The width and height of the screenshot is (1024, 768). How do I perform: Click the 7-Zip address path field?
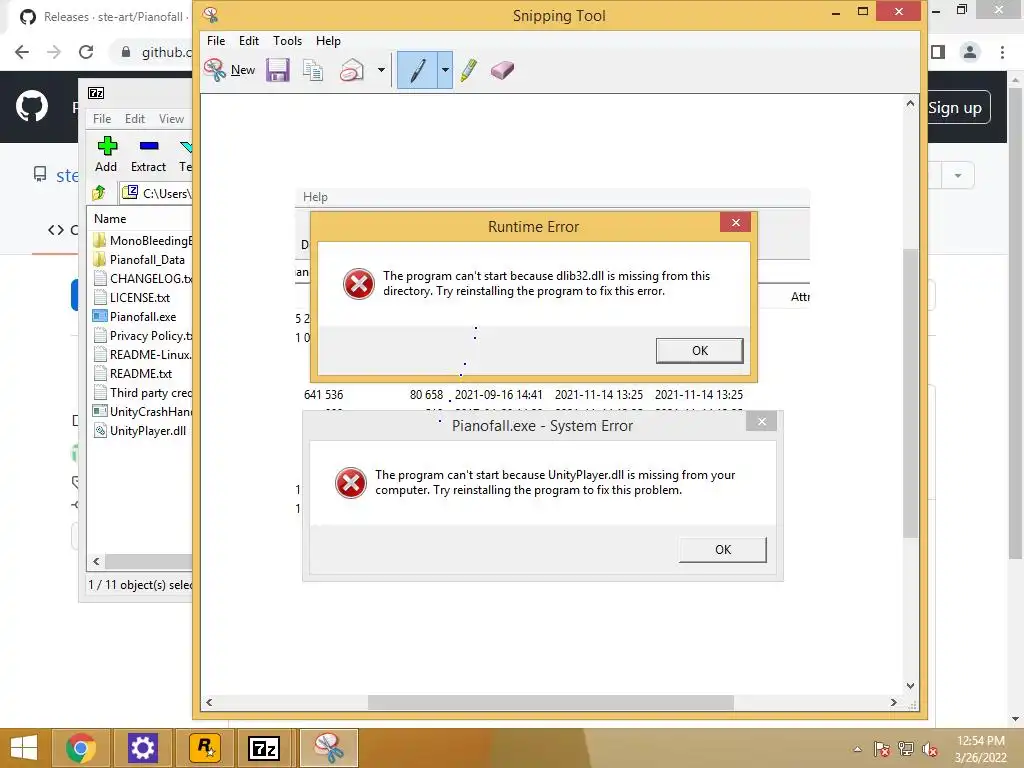[x=157, y=193]
